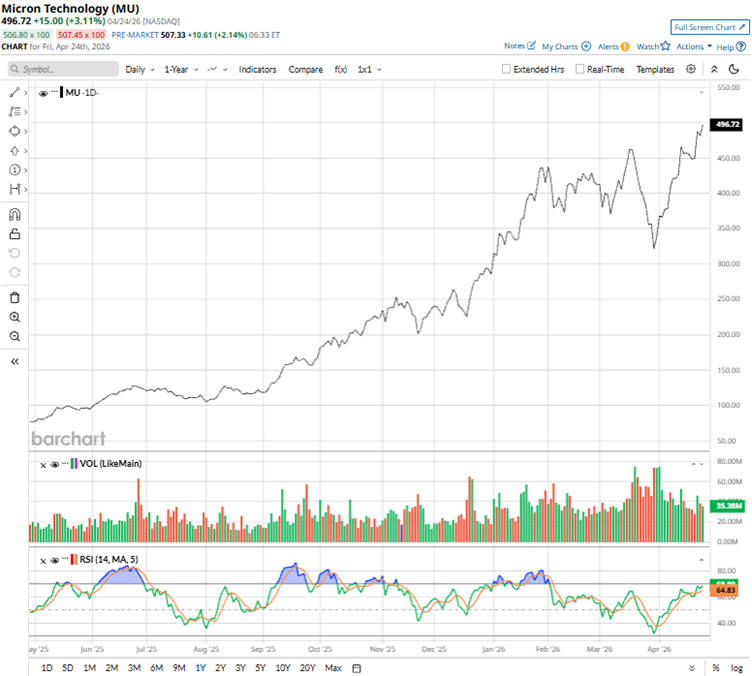Toggle dark mode moon icon

(x=734, y=69)
